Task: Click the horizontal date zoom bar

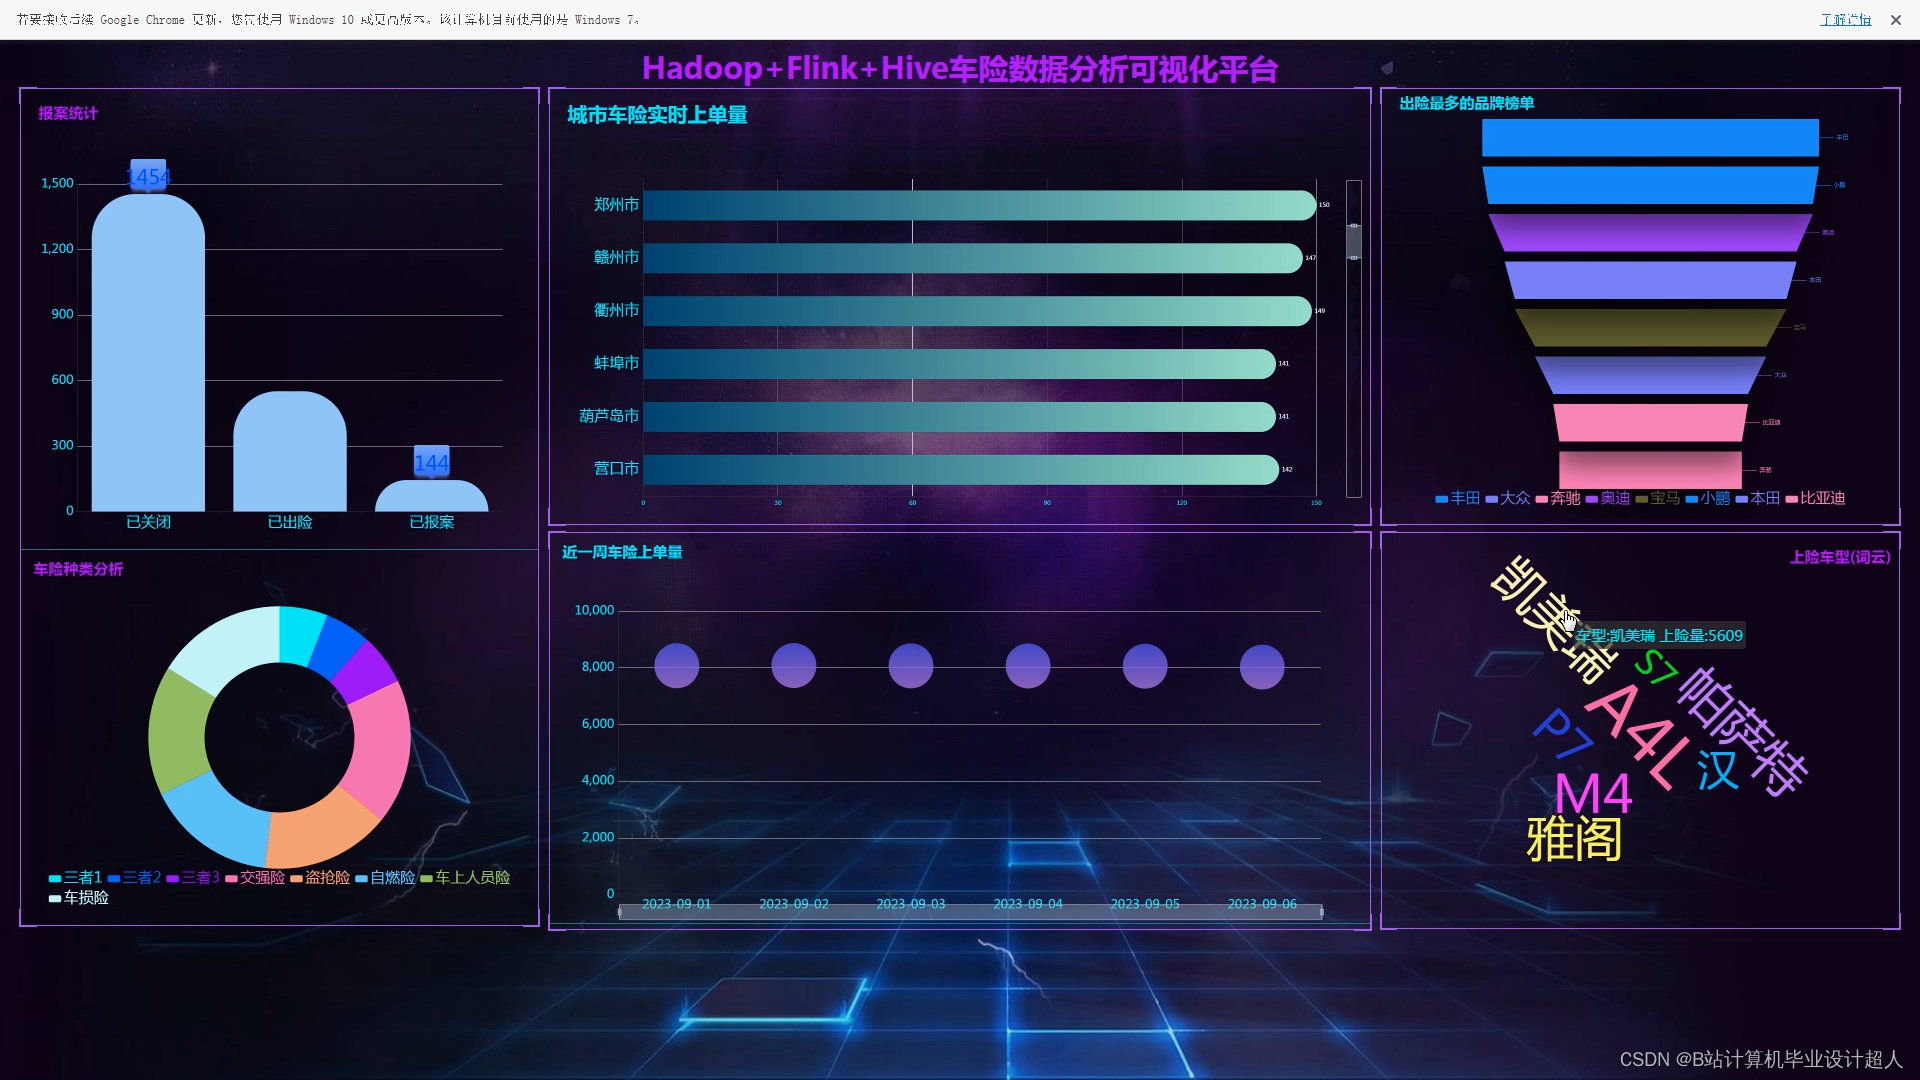Action: (x=970, y=912)
